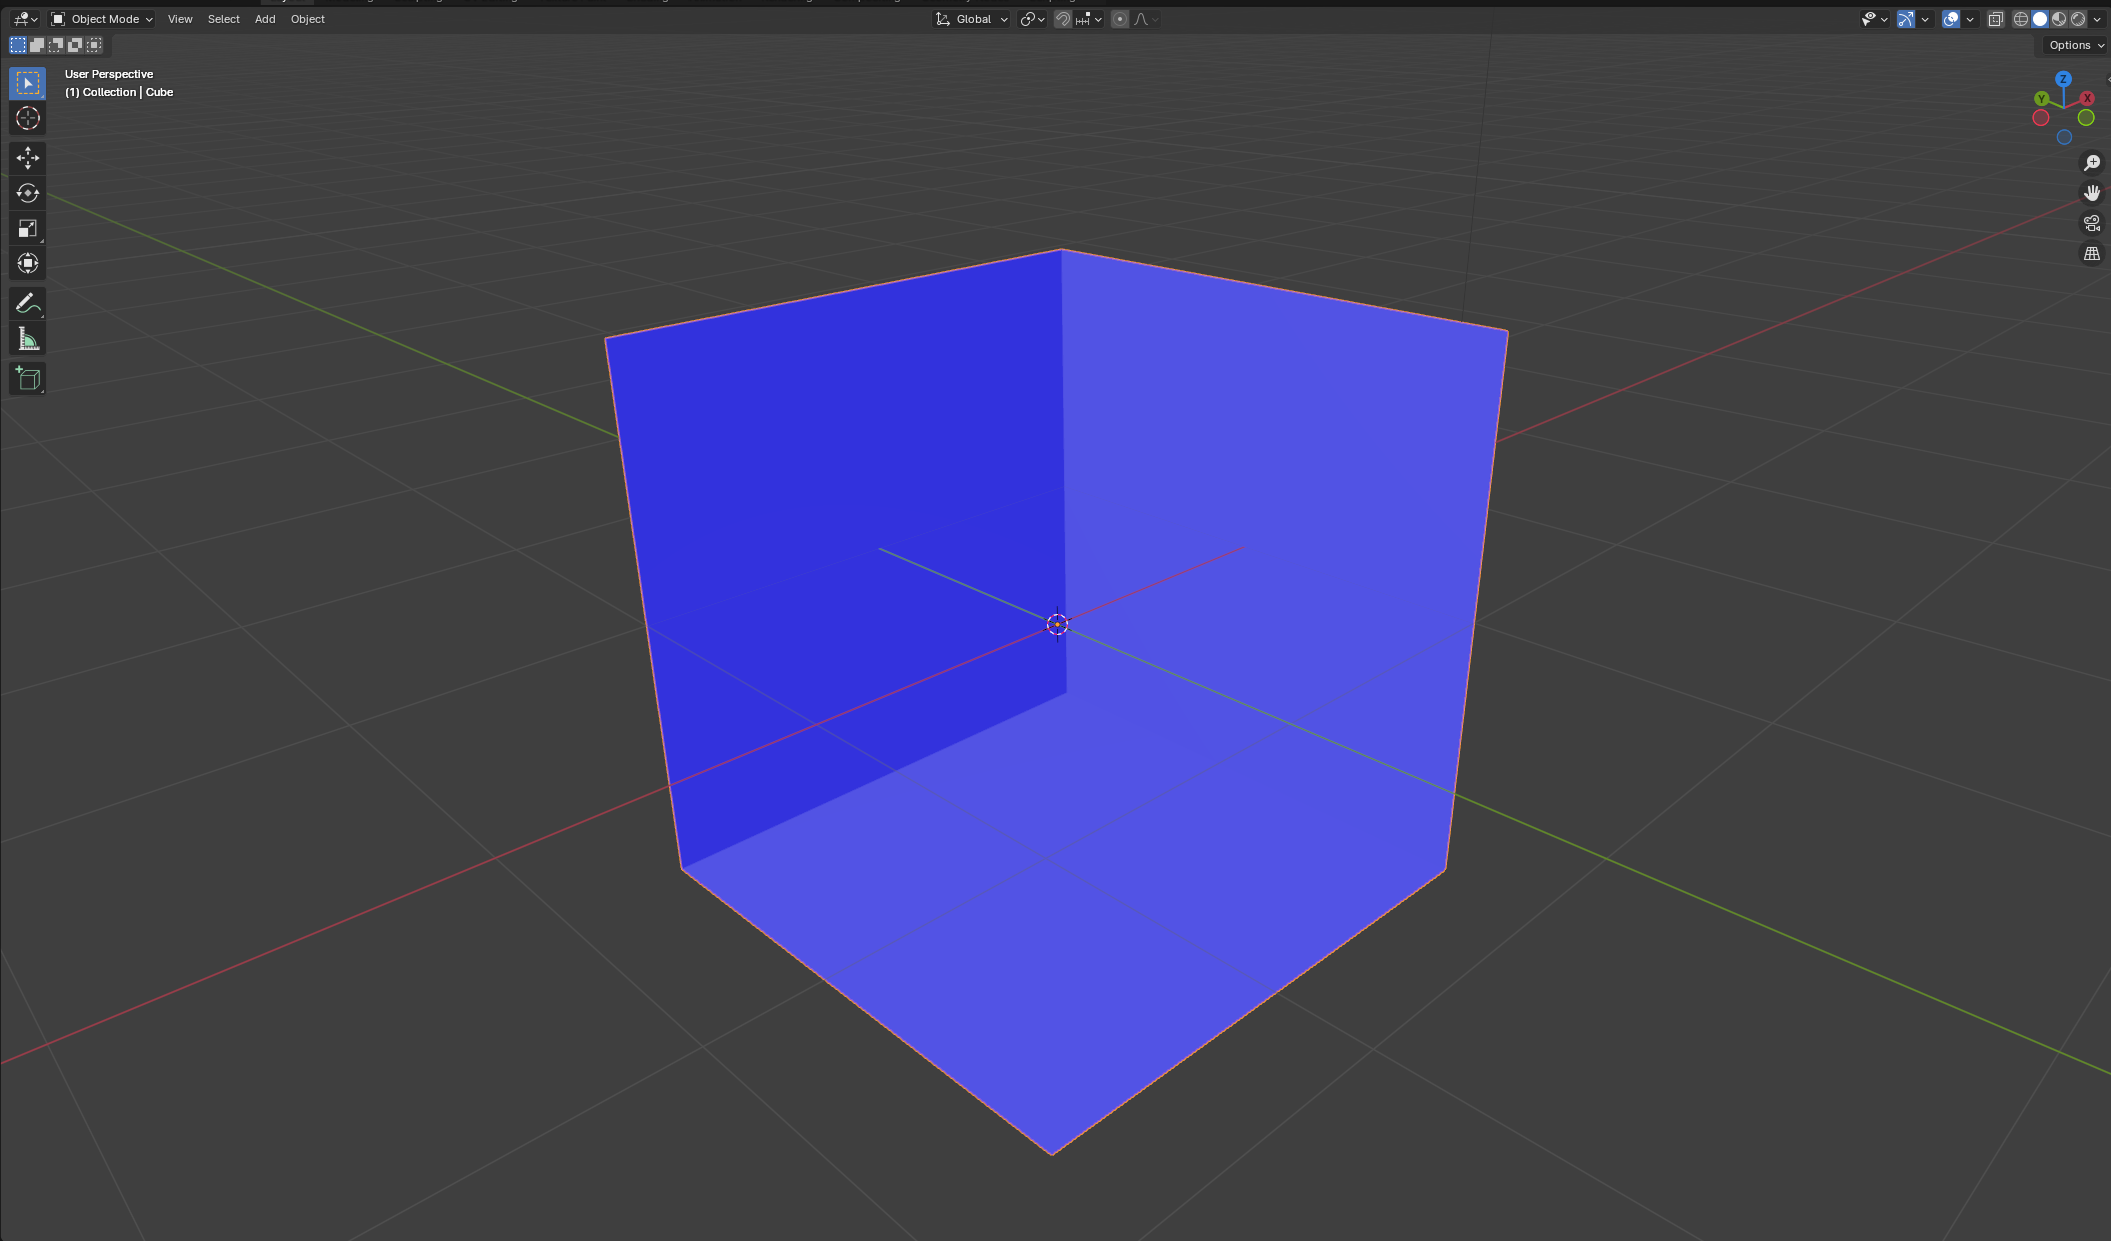Select the Measure tool

pos(27,340)
